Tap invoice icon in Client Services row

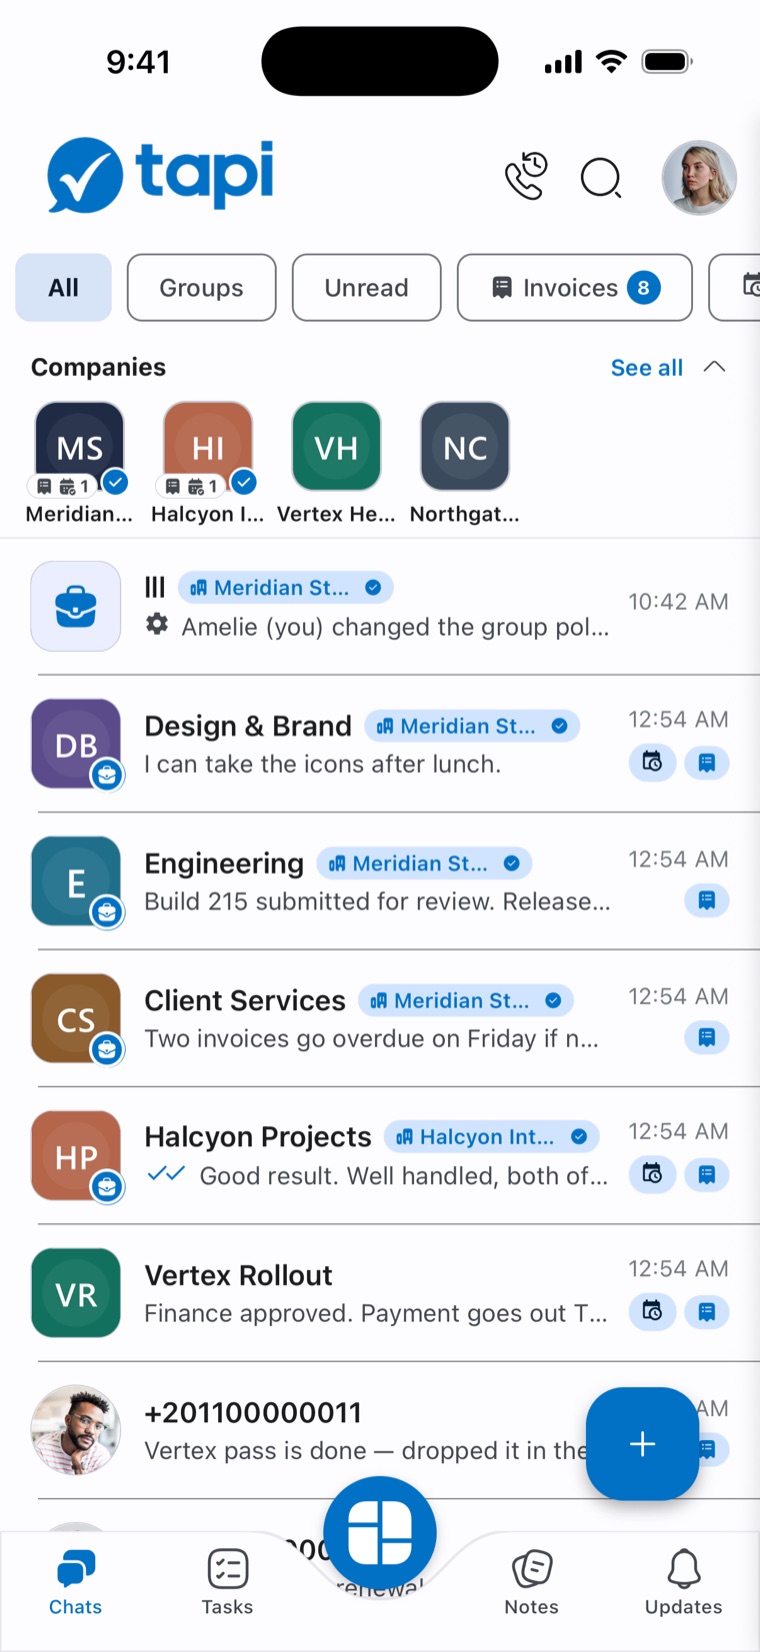[x=706, y=1037]
